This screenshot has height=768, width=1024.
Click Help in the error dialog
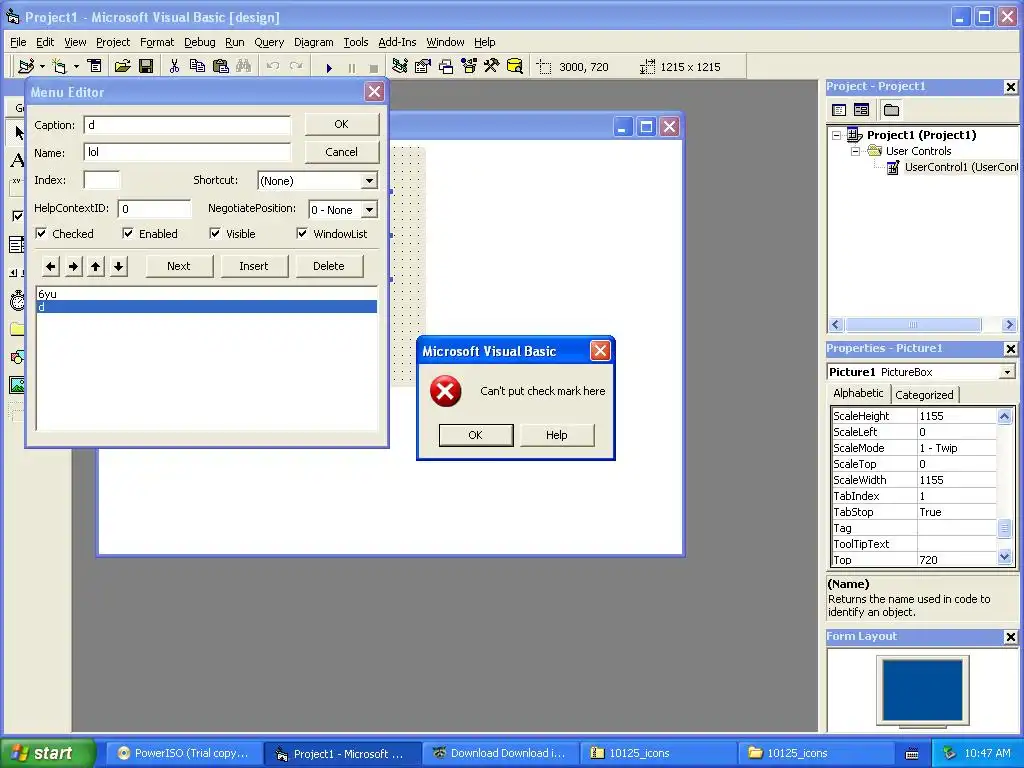pos(556,435)
